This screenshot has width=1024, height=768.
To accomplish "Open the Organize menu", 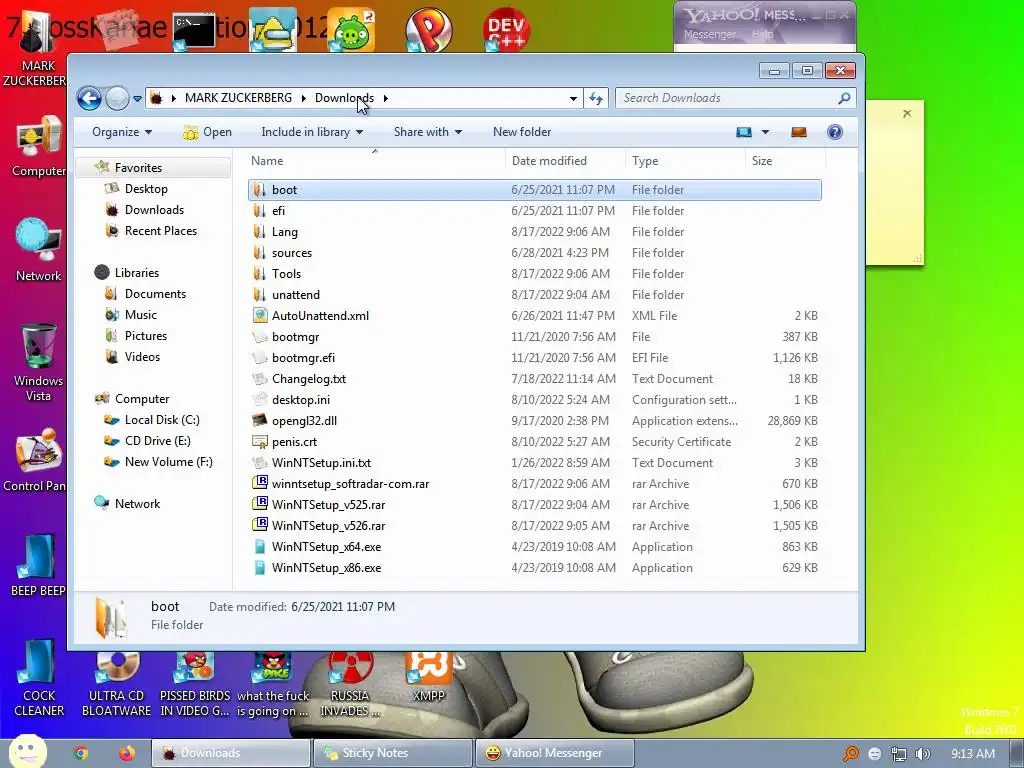I will [122, 132].
